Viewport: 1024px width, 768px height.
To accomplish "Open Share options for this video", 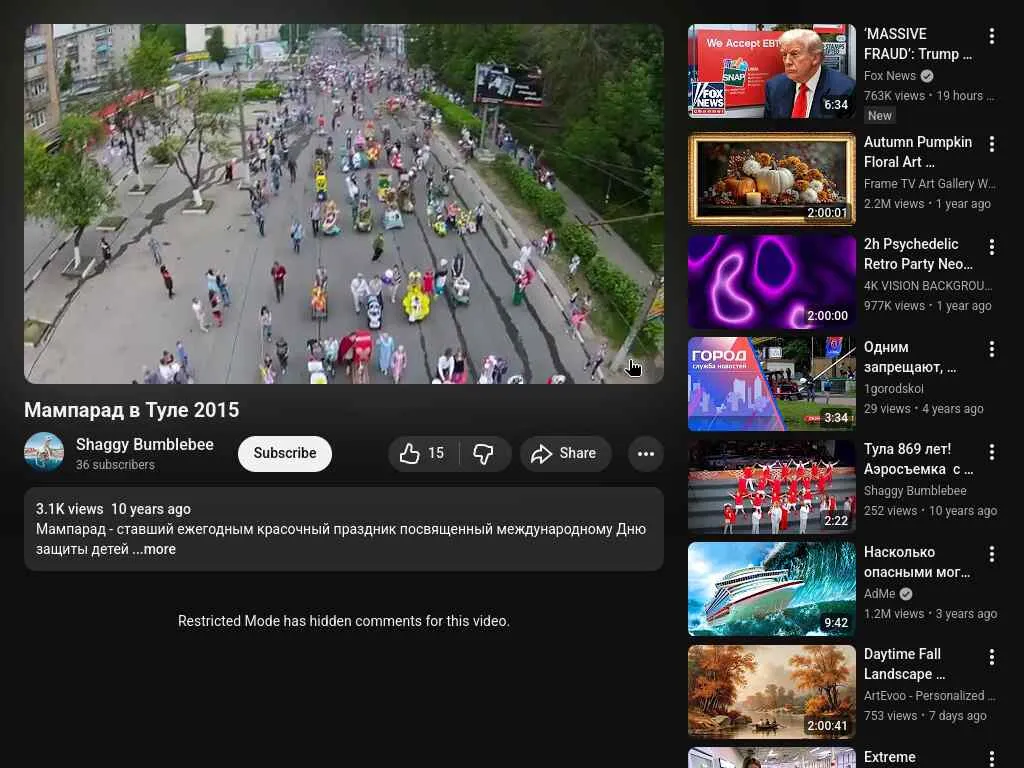I will click(566, 453).
